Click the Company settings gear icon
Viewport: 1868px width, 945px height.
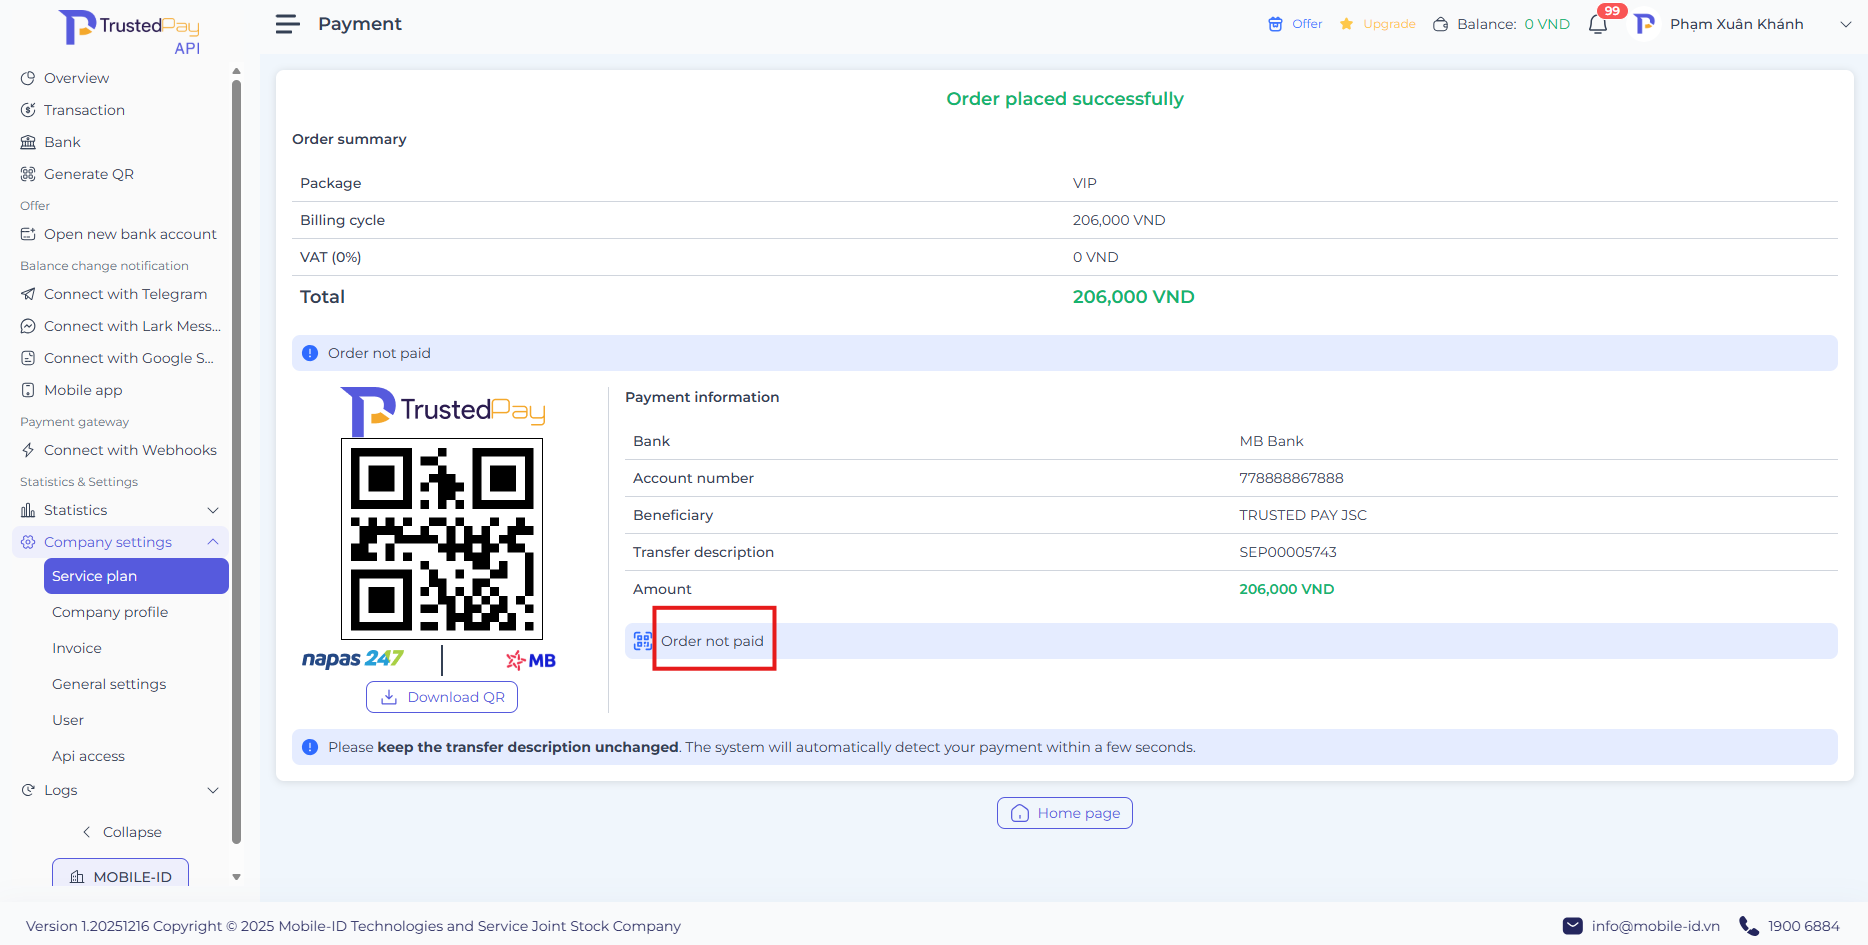point(28,542)
